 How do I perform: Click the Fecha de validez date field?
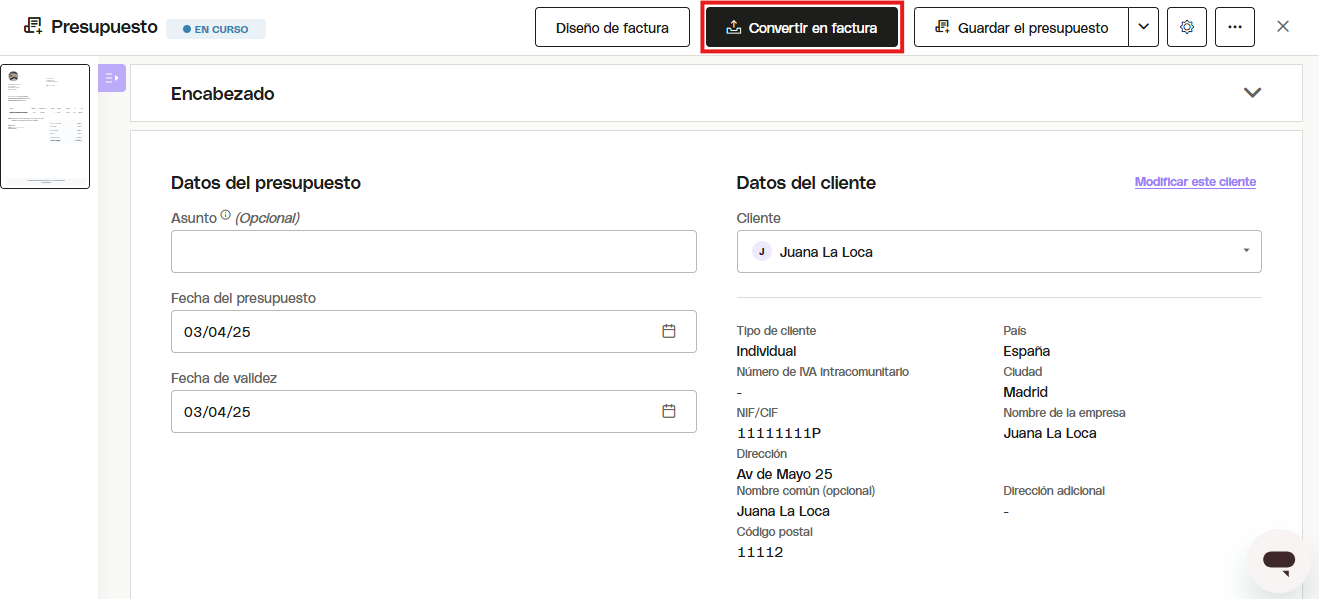tap(434, 411)
